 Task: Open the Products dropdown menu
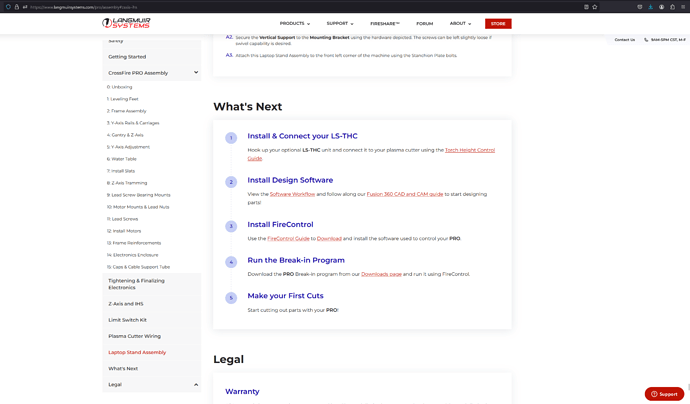tap(294, 23)
